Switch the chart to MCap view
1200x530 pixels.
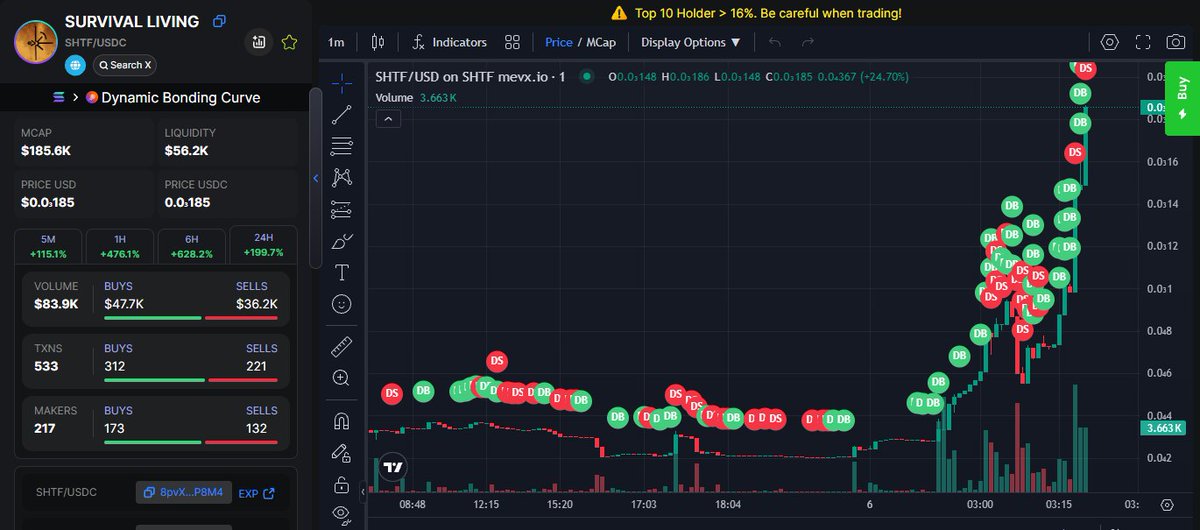pos(601,42)
